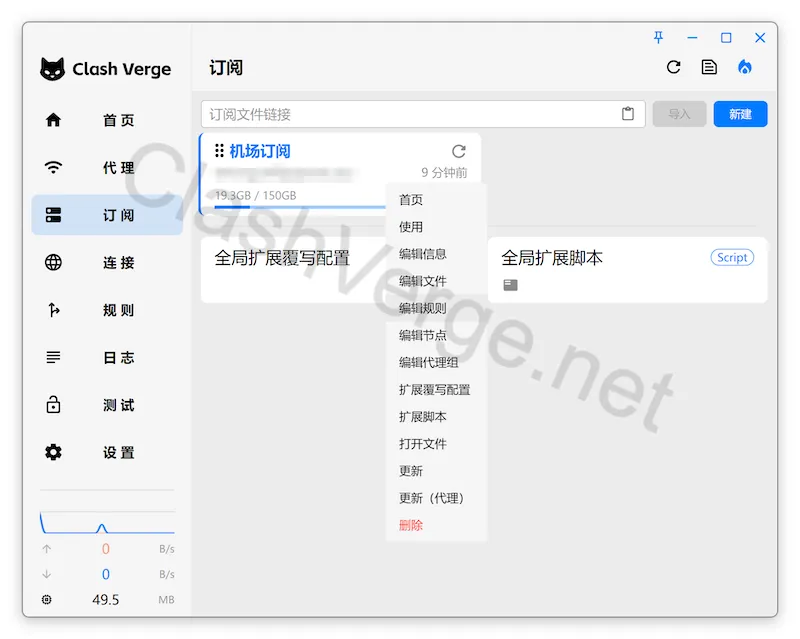This screenshot has height=639, width=800.
Task: Select the 订阅 subscriptions sidebar item
Action: tap(107, 215)
